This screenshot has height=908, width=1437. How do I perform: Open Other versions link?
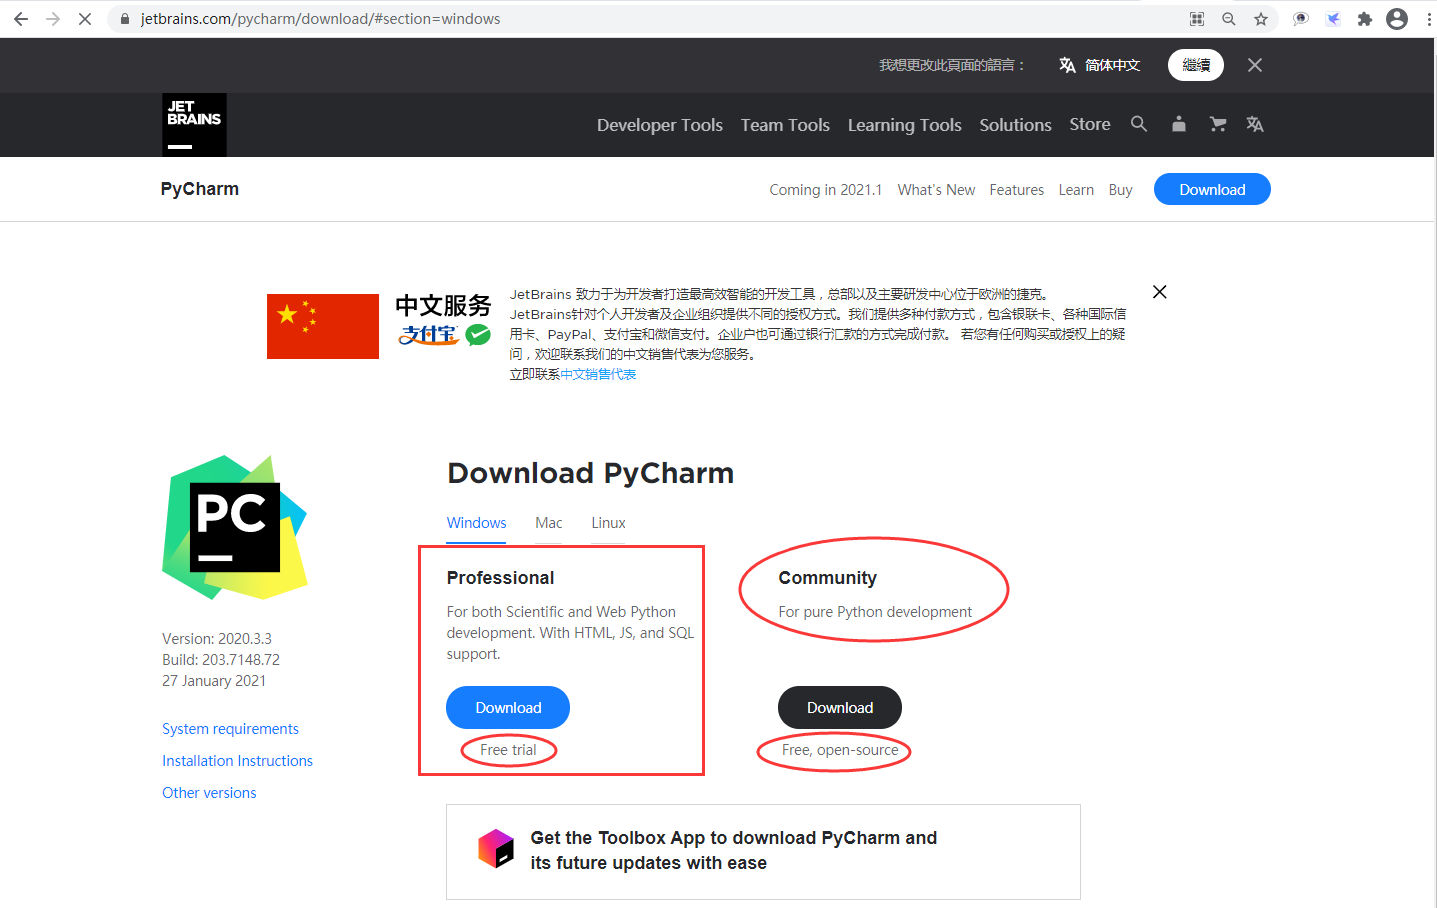click(209, 793)
